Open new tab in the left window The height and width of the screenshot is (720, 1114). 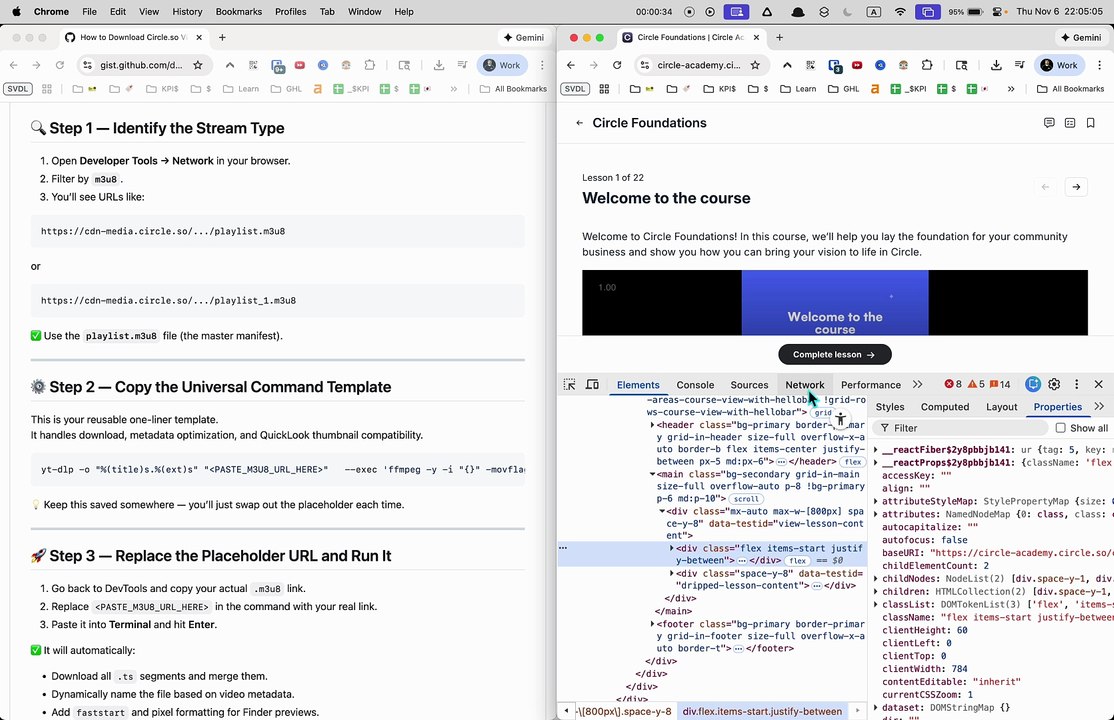pos(222,38)
